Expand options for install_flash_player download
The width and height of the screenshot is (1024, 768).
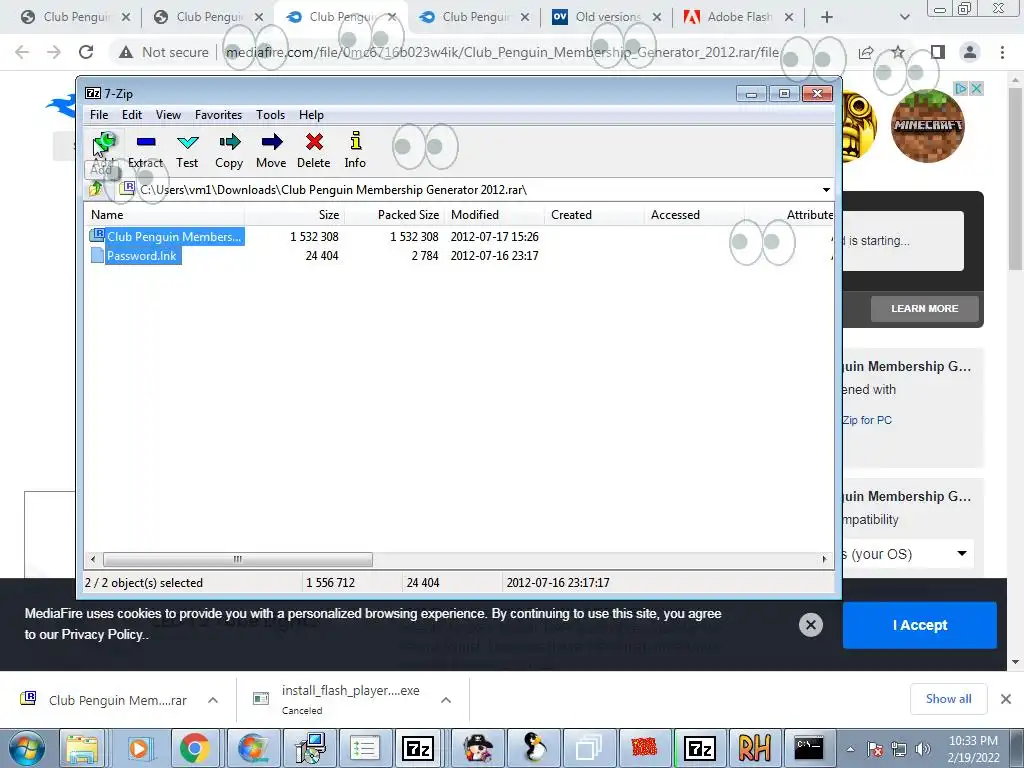[x=446, y=700]
